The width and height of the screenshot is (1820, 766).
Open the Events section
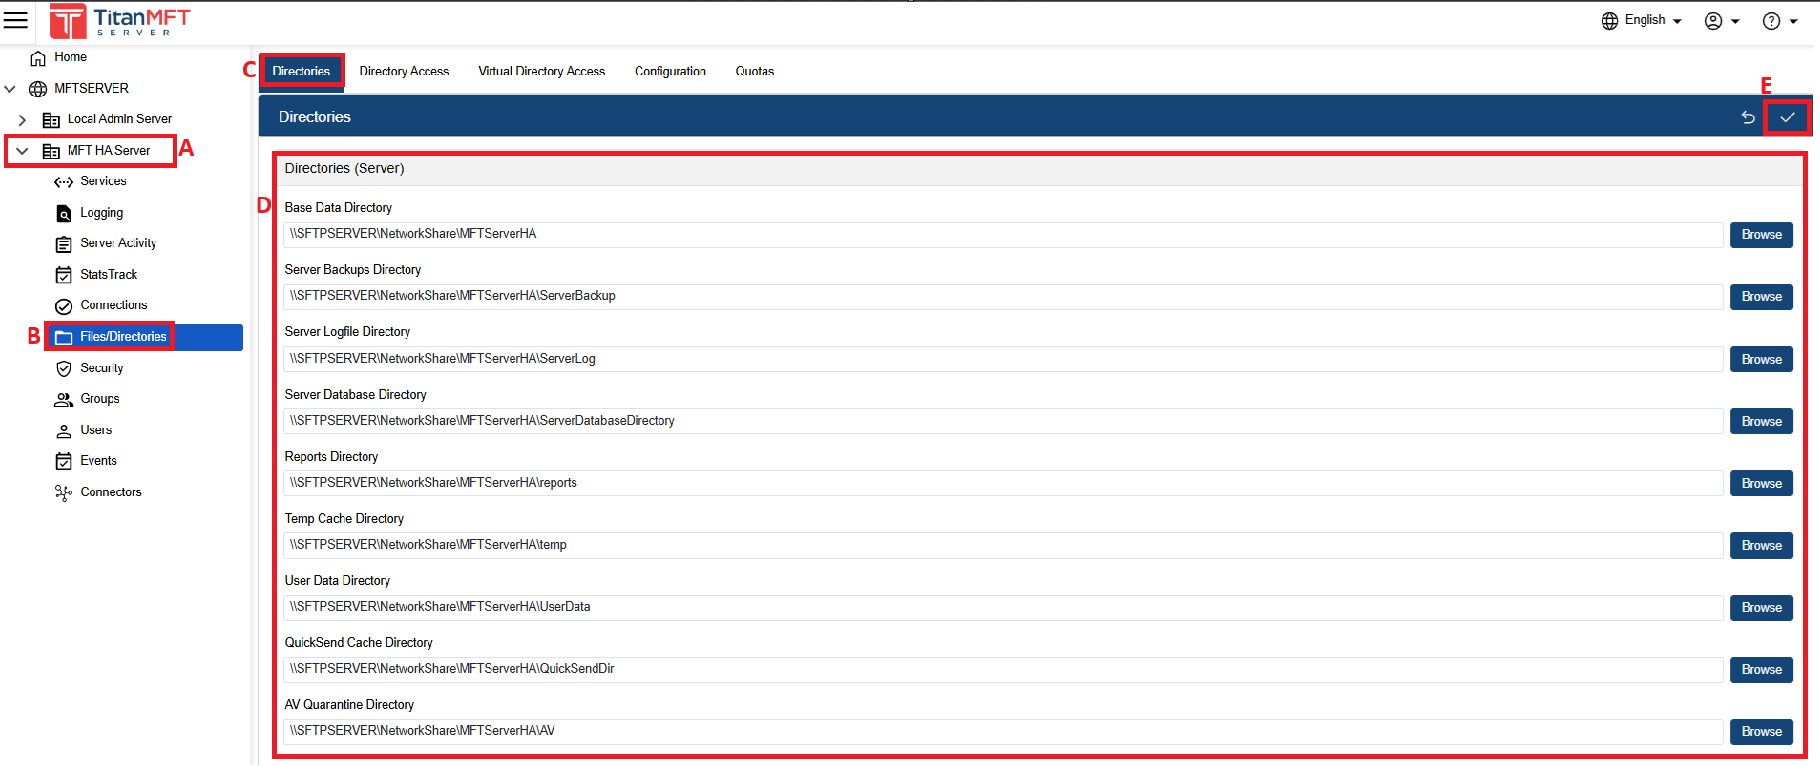pyautogui.click(x=98, y=461)
